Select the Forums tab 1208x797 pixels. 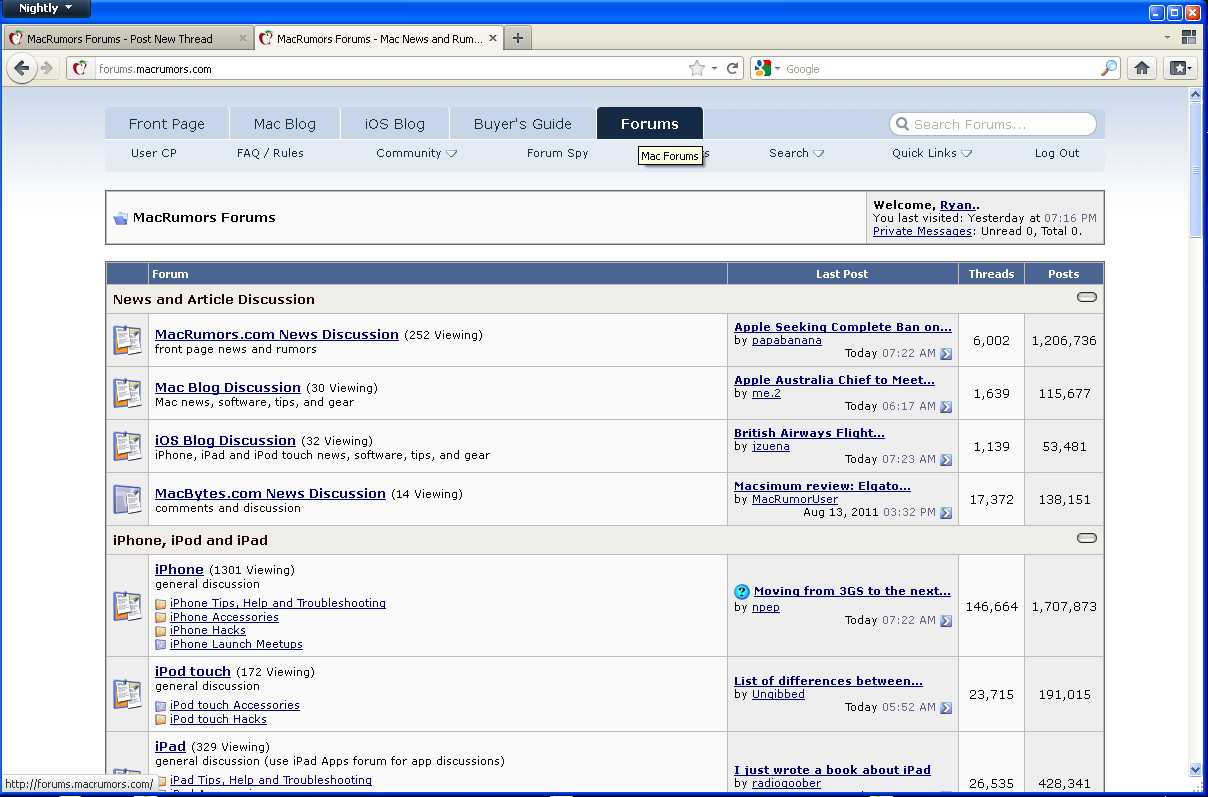coord(650,124)
